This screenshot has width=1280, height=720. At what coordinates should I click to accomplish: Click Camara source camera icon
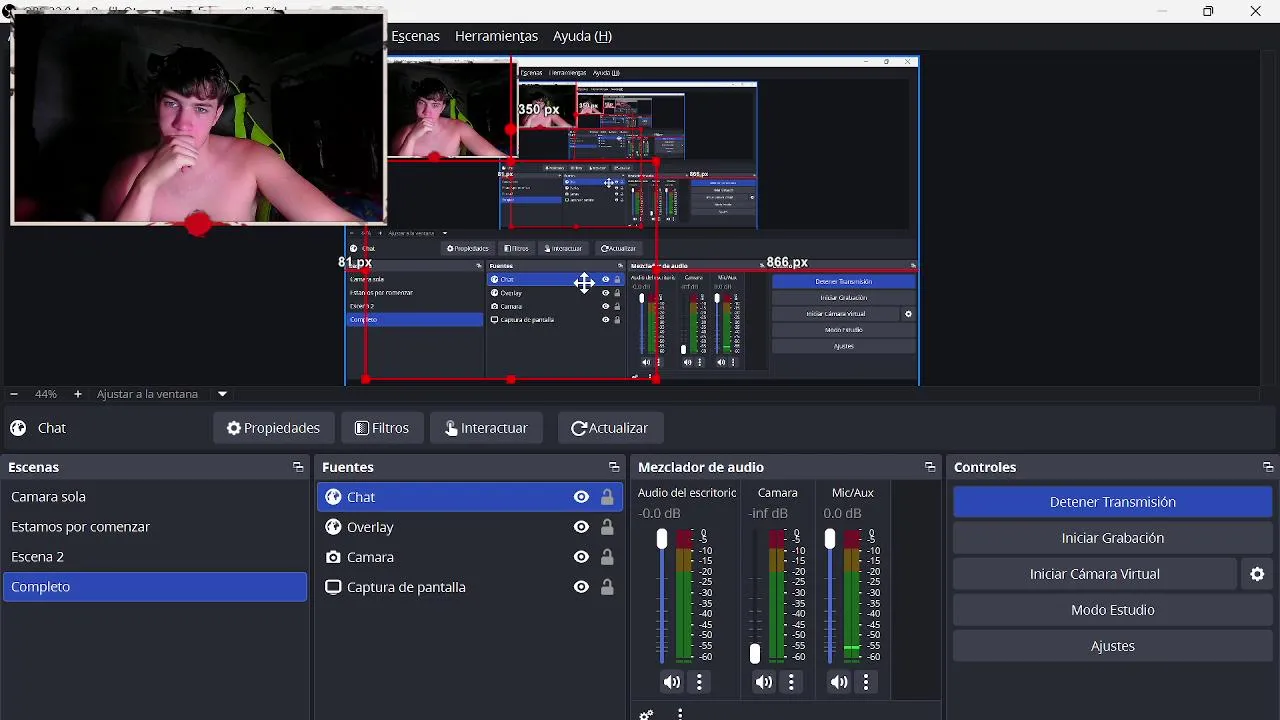(x=333, y=557)
